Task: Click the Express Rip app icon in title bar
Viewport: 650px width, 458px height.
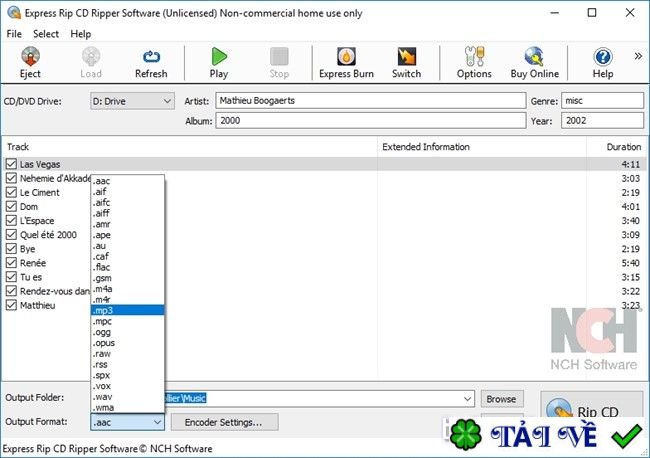Action: pos(14,13)
